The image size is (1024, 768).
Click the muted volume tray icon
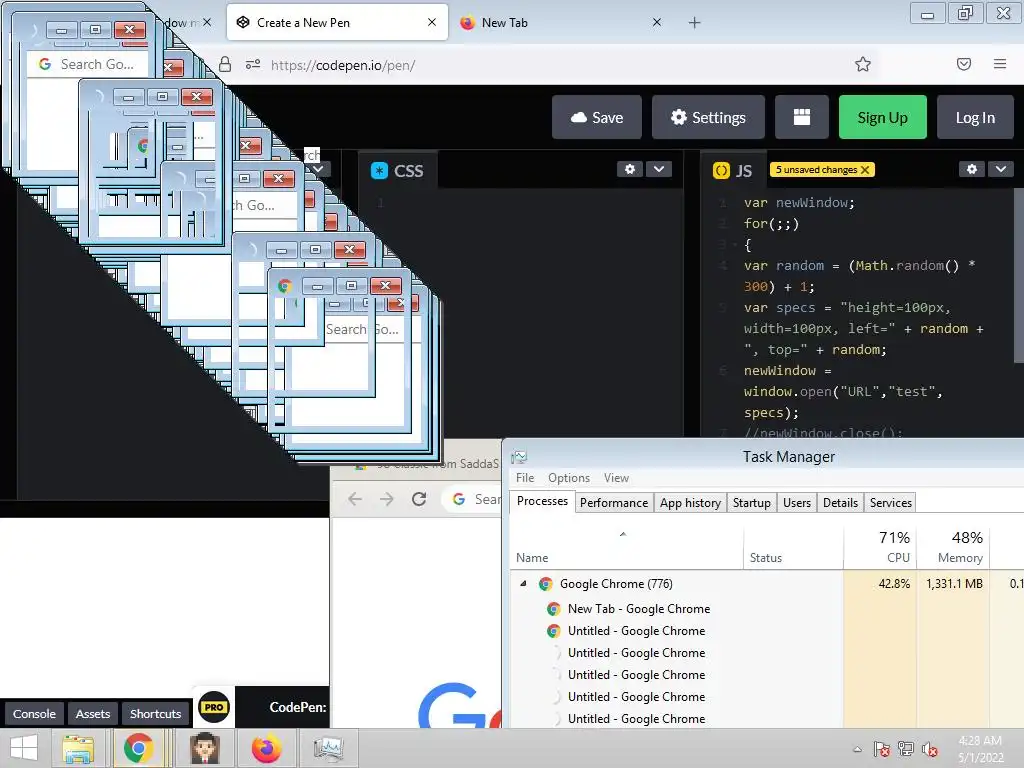(x=930, y=749)
